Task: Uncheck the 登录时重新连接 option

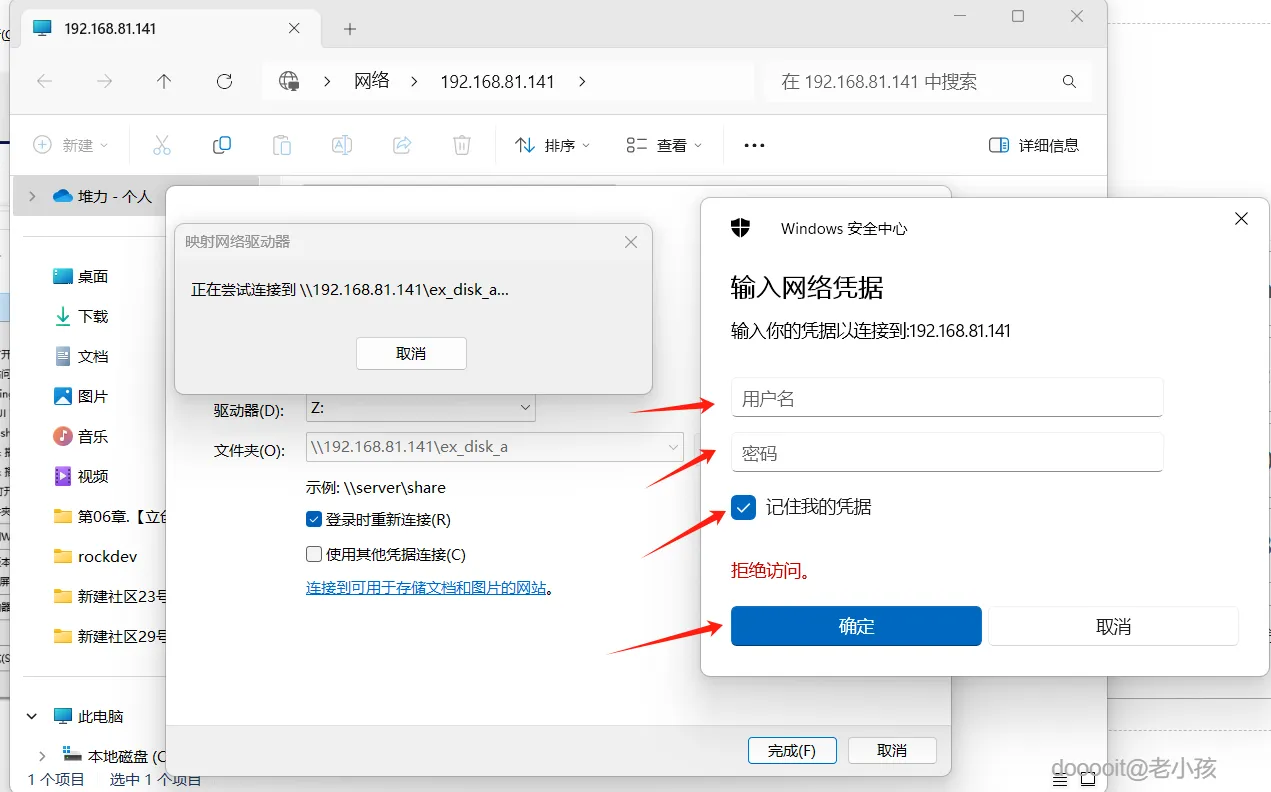Action: pyautogui.click(x=313, y=519)
